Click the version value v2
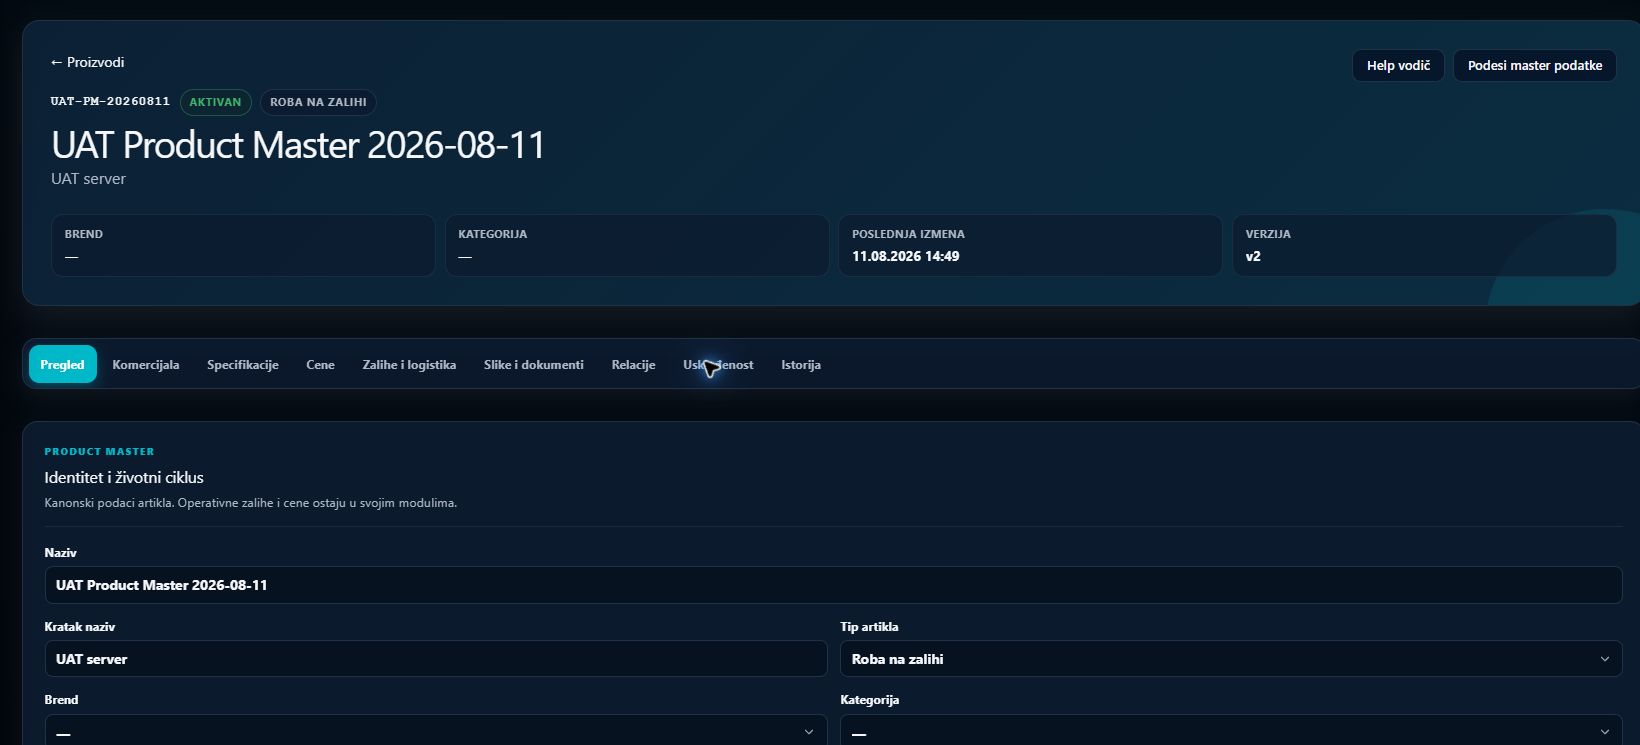This screenshot has width=1640, height=745. (x=1253, y=256)
